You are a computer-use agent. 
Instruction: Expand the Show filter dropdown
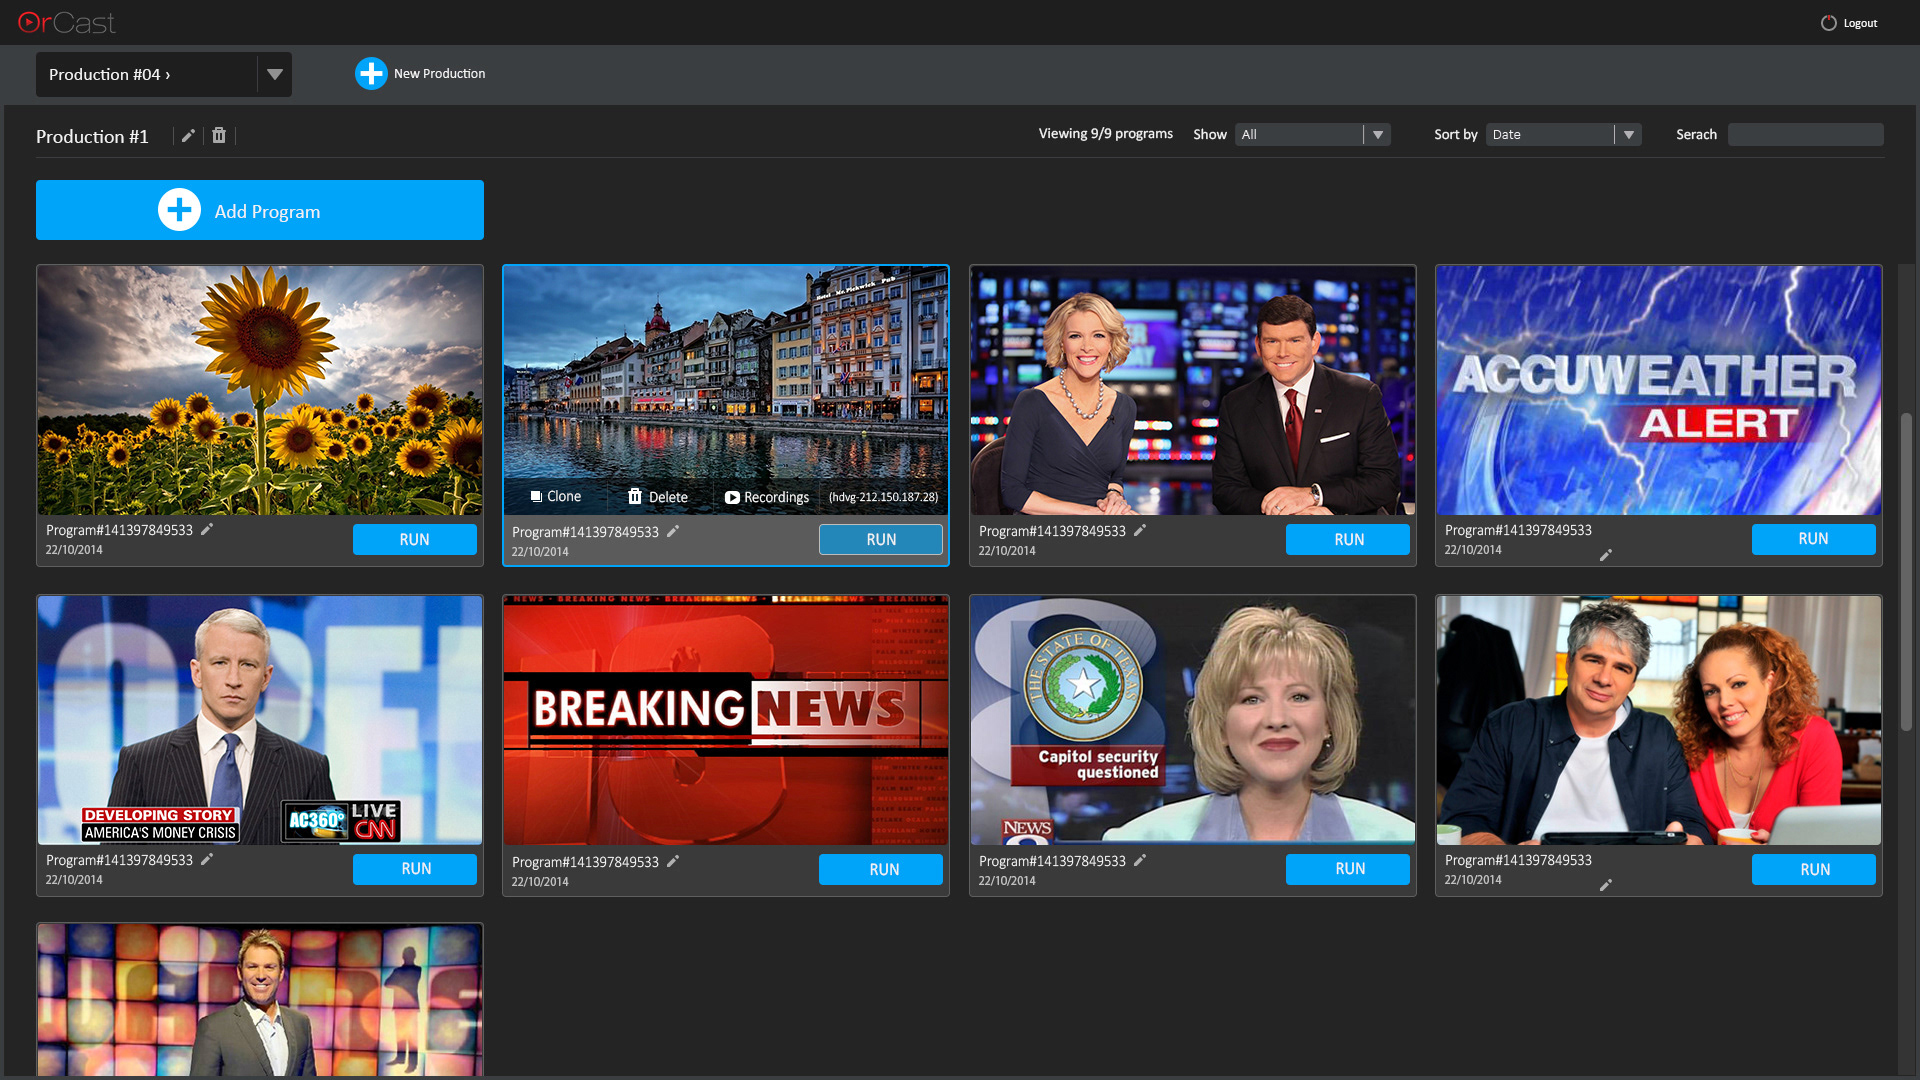1377,135
